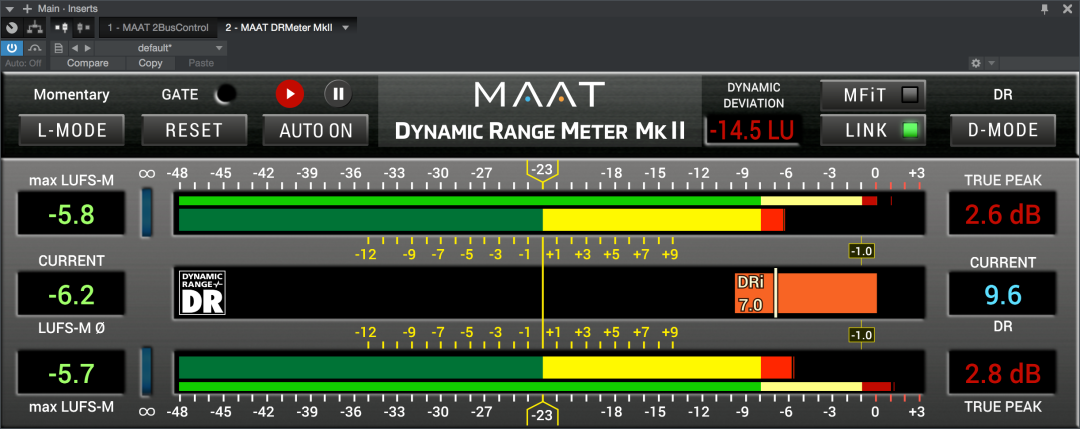Viewport: 1080px width, 429px height.
Task: Click the channel editor knob icon
Action: [x=12, y=28]
